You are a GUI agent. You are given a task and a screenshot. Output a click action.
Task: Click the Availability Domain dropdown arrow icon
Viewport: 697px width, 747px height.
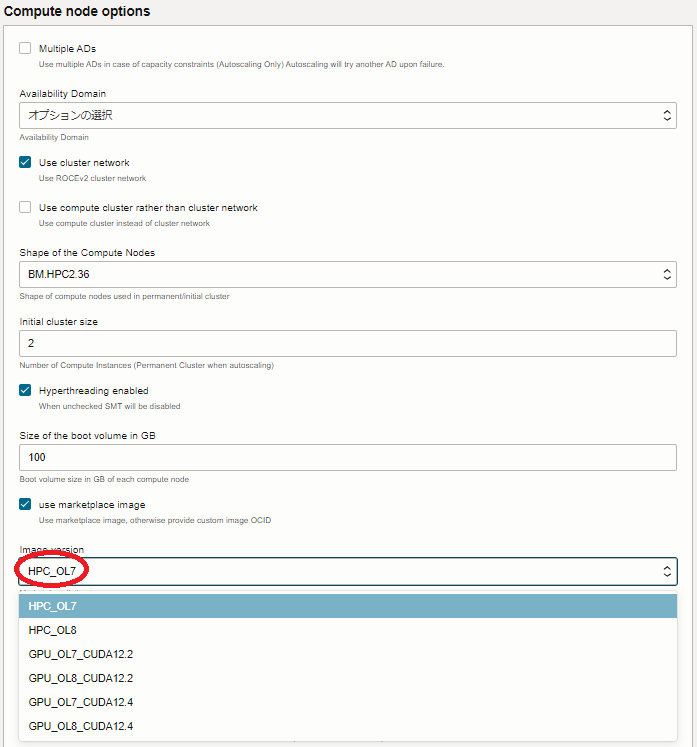668,116
